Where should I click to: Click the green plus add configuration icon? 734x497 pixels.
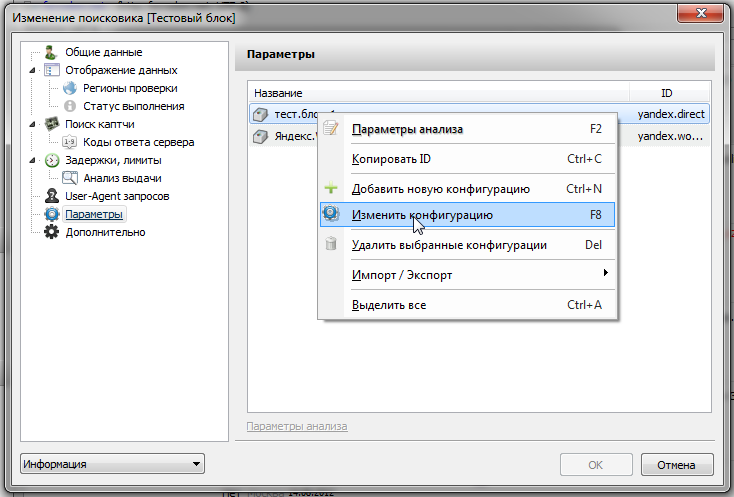pos(332,189)
